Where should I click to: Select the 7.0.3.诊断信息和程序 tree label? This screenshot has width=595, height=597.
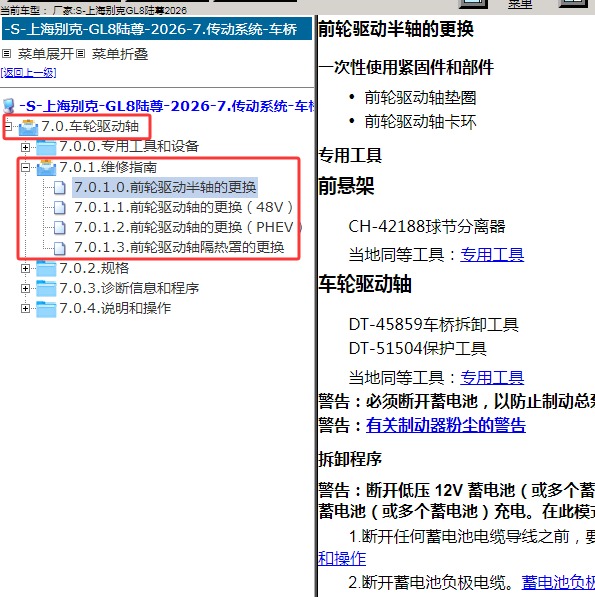pos(129,288)
